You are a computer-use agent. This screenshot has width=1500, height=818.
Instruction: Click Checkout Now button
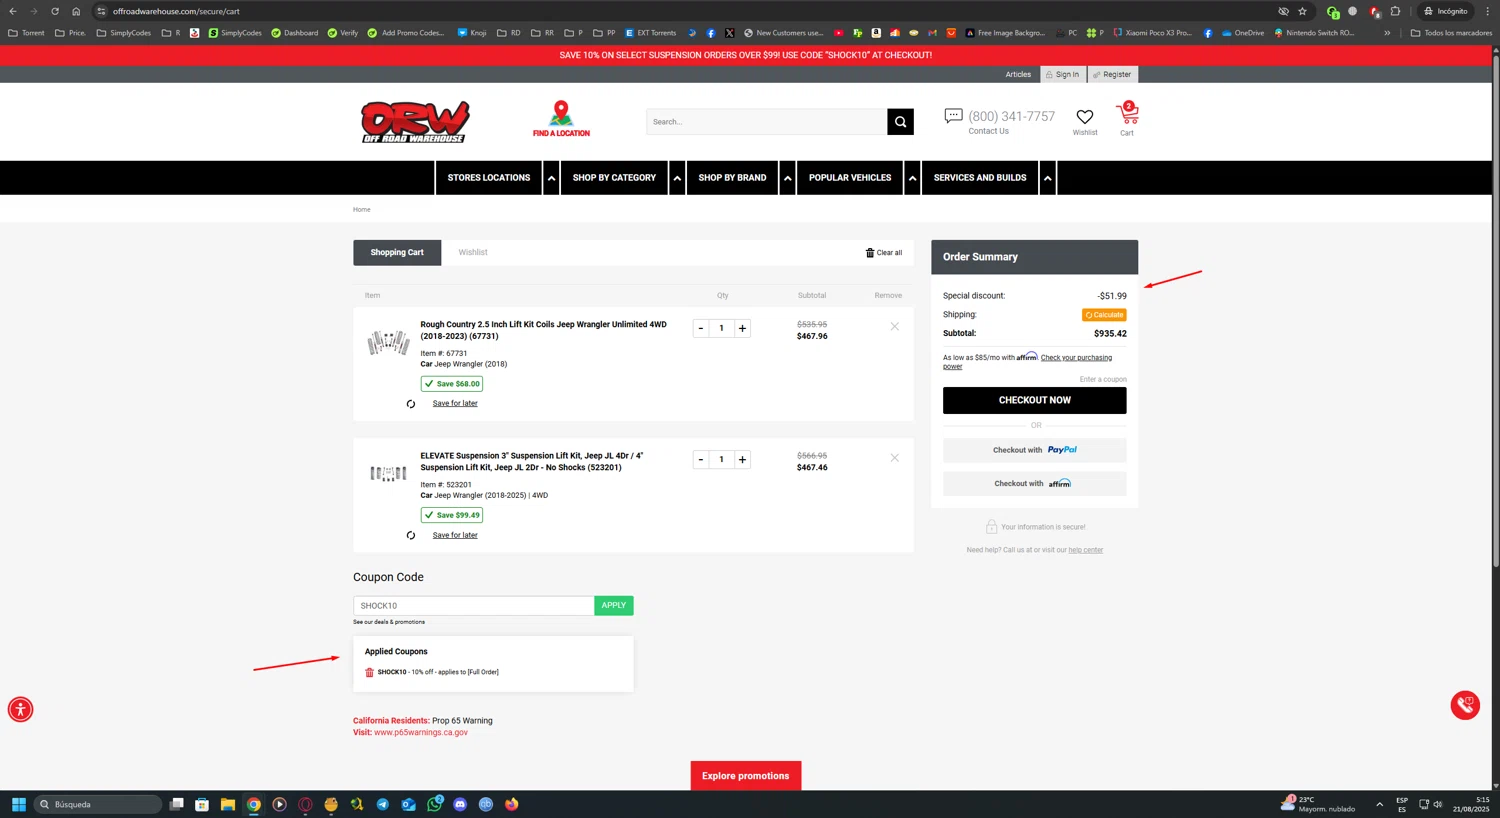coord(1034,400)
